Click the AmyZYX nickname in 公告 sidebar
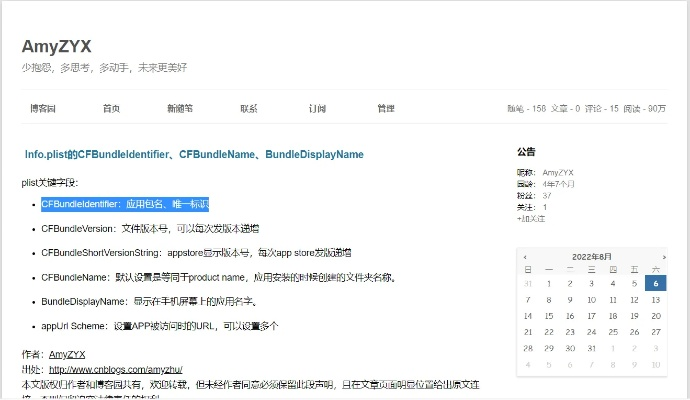The image size is (690, 400). [557, 173]
